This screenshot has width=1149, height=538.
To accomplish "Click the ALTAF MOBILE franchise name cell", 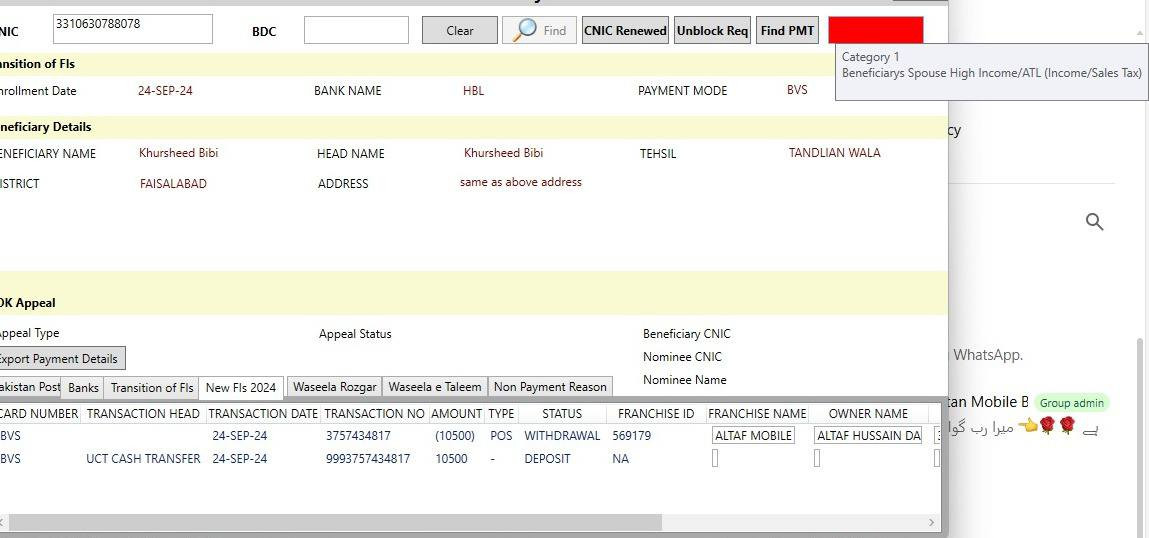I will click(753, 436).
